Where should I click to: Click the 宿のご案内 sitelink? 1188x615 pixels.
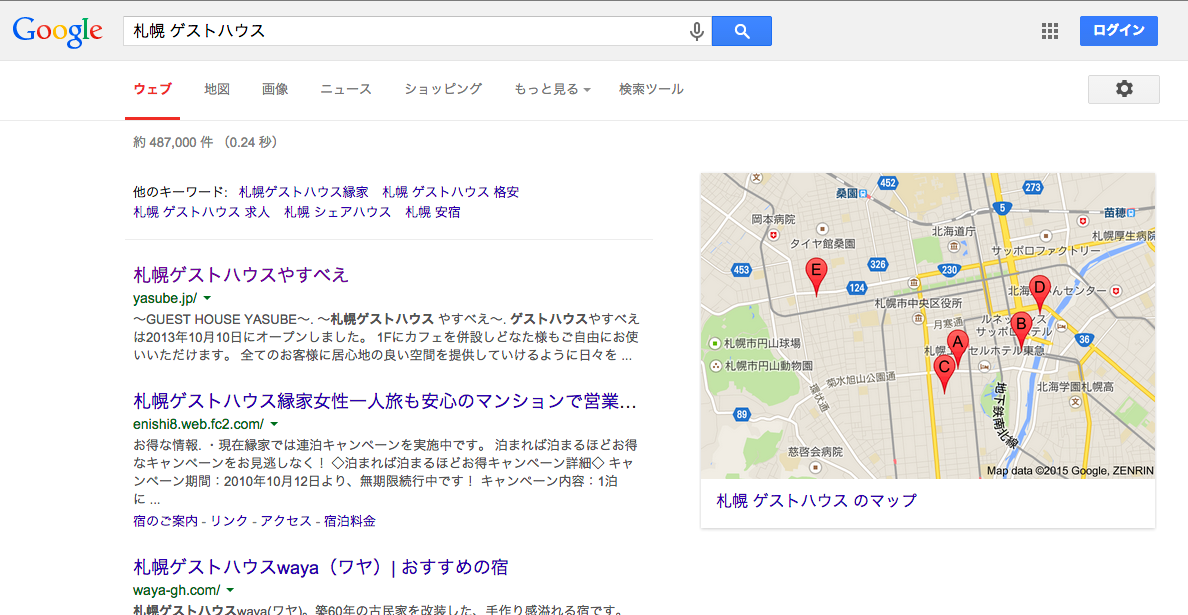[165, 521]
